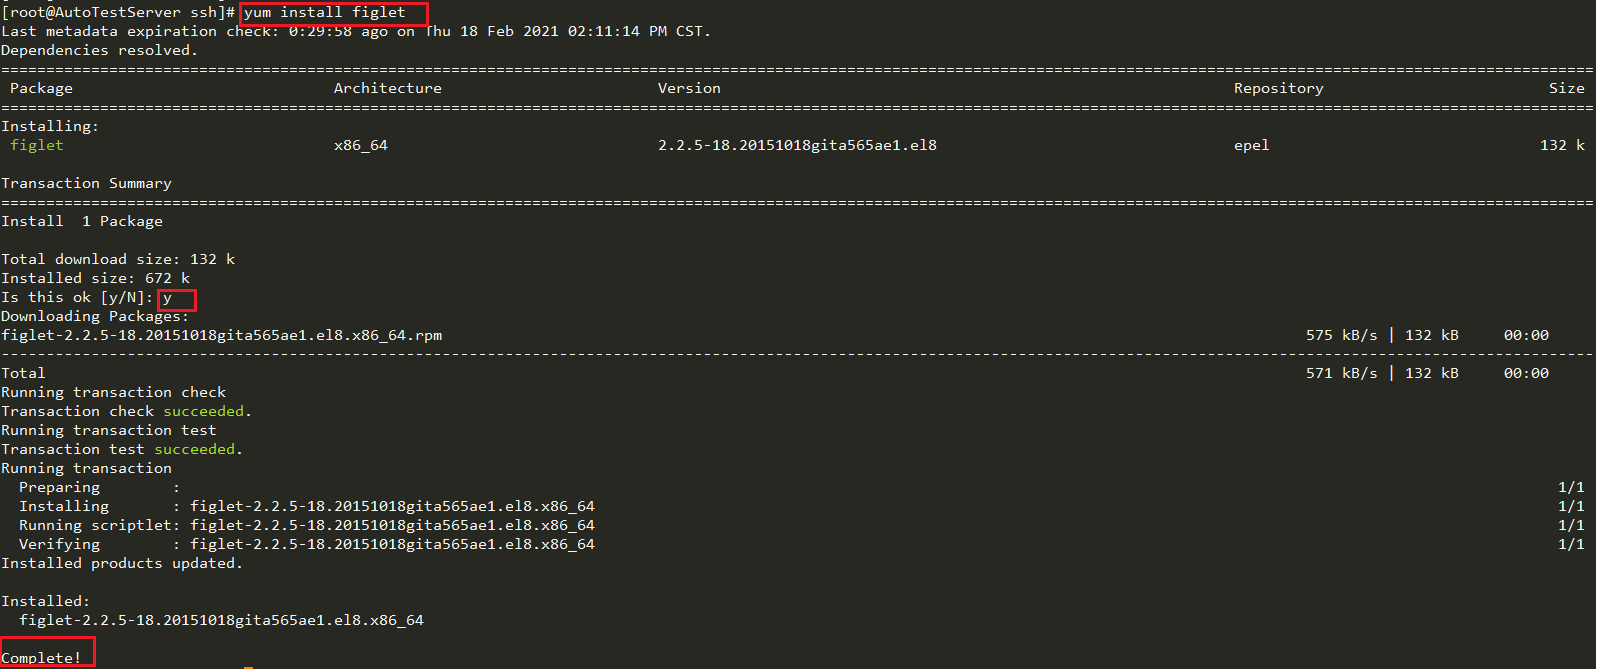The height and width of the screenshot is (669, 1597).
Task: Click the "Total download size: 132 k" line
Action: click(118, 259)
